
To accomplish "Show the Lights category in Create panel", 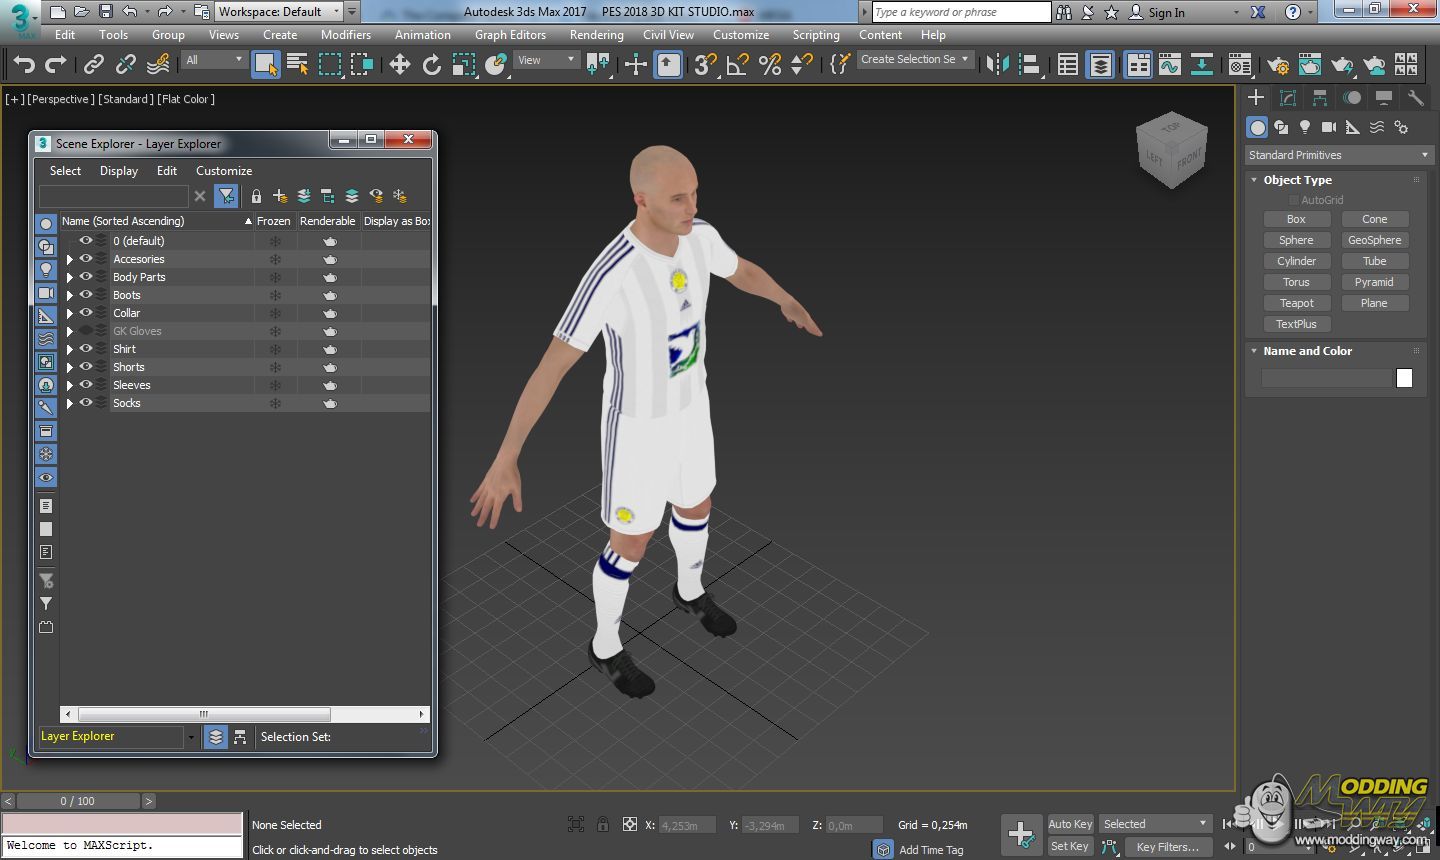I will pyautogui.click(x=1305, y=127).
